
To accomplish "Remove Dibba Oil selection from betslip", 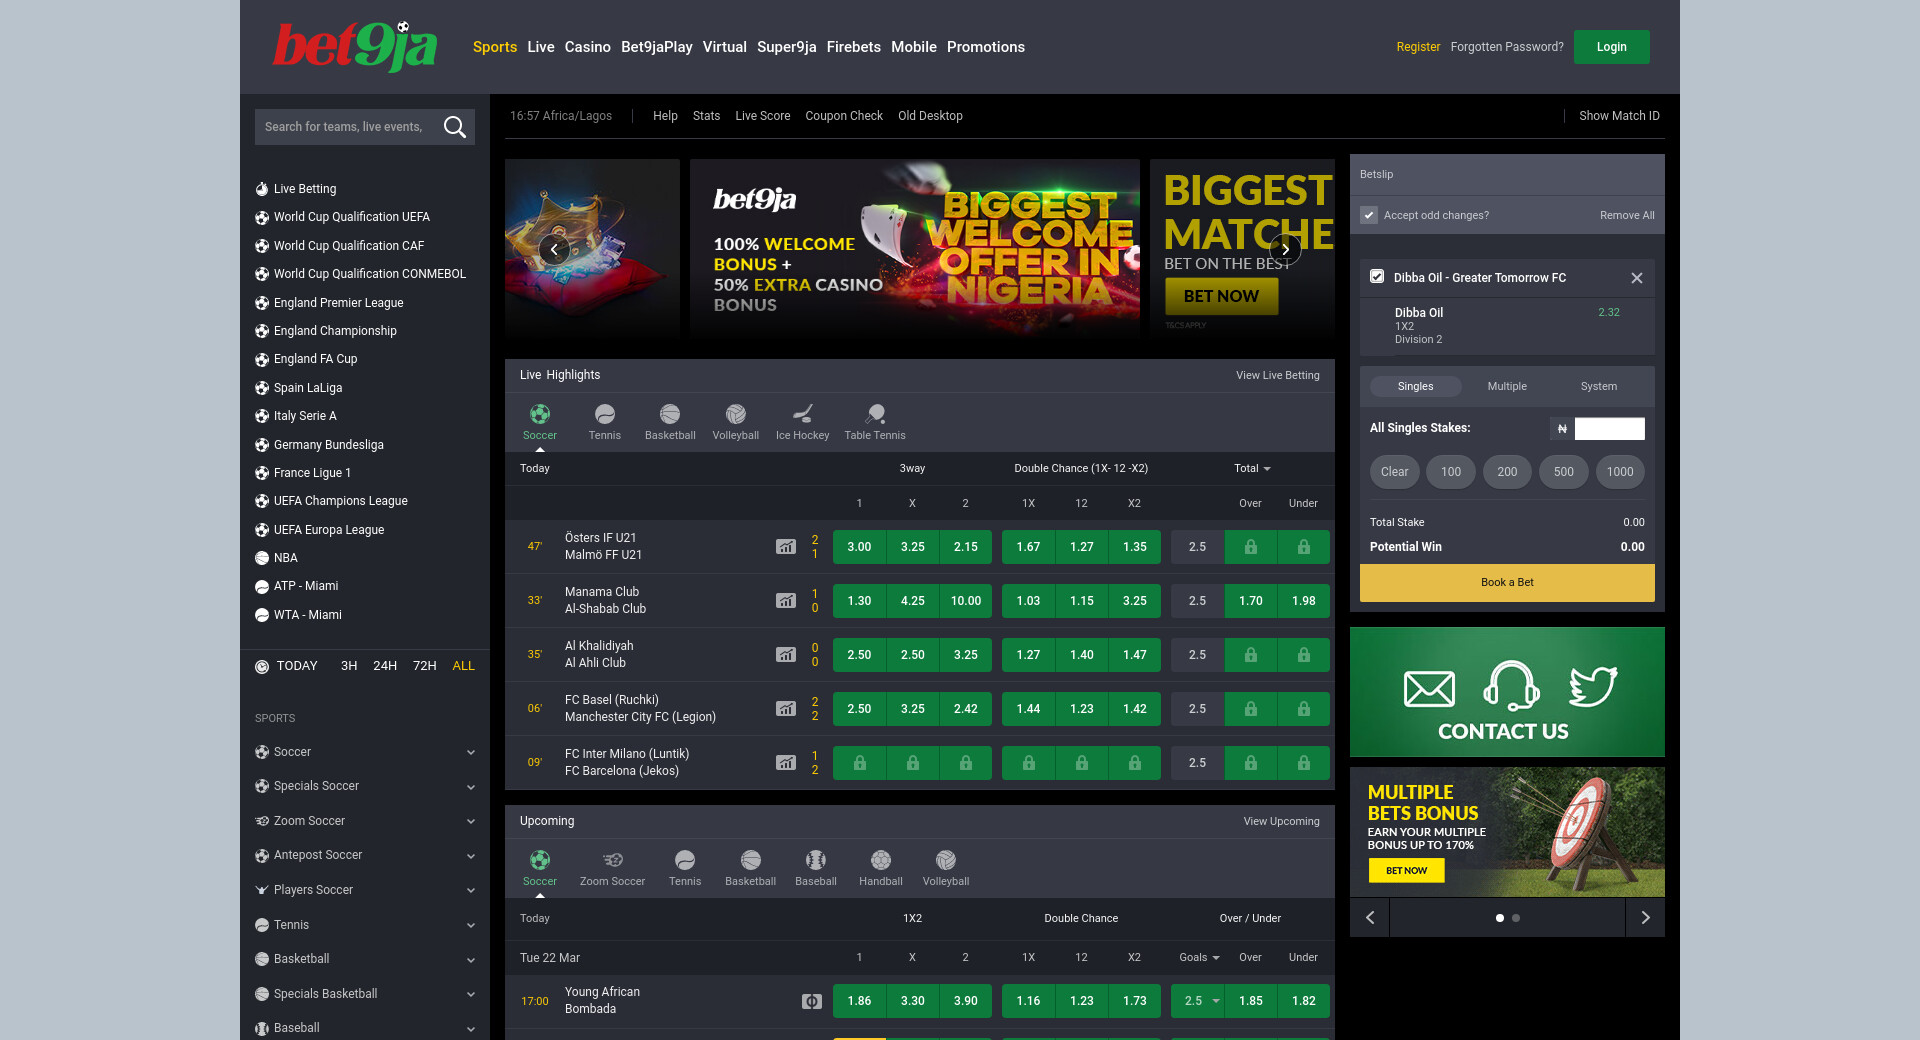I will (x=1637, y=278).
